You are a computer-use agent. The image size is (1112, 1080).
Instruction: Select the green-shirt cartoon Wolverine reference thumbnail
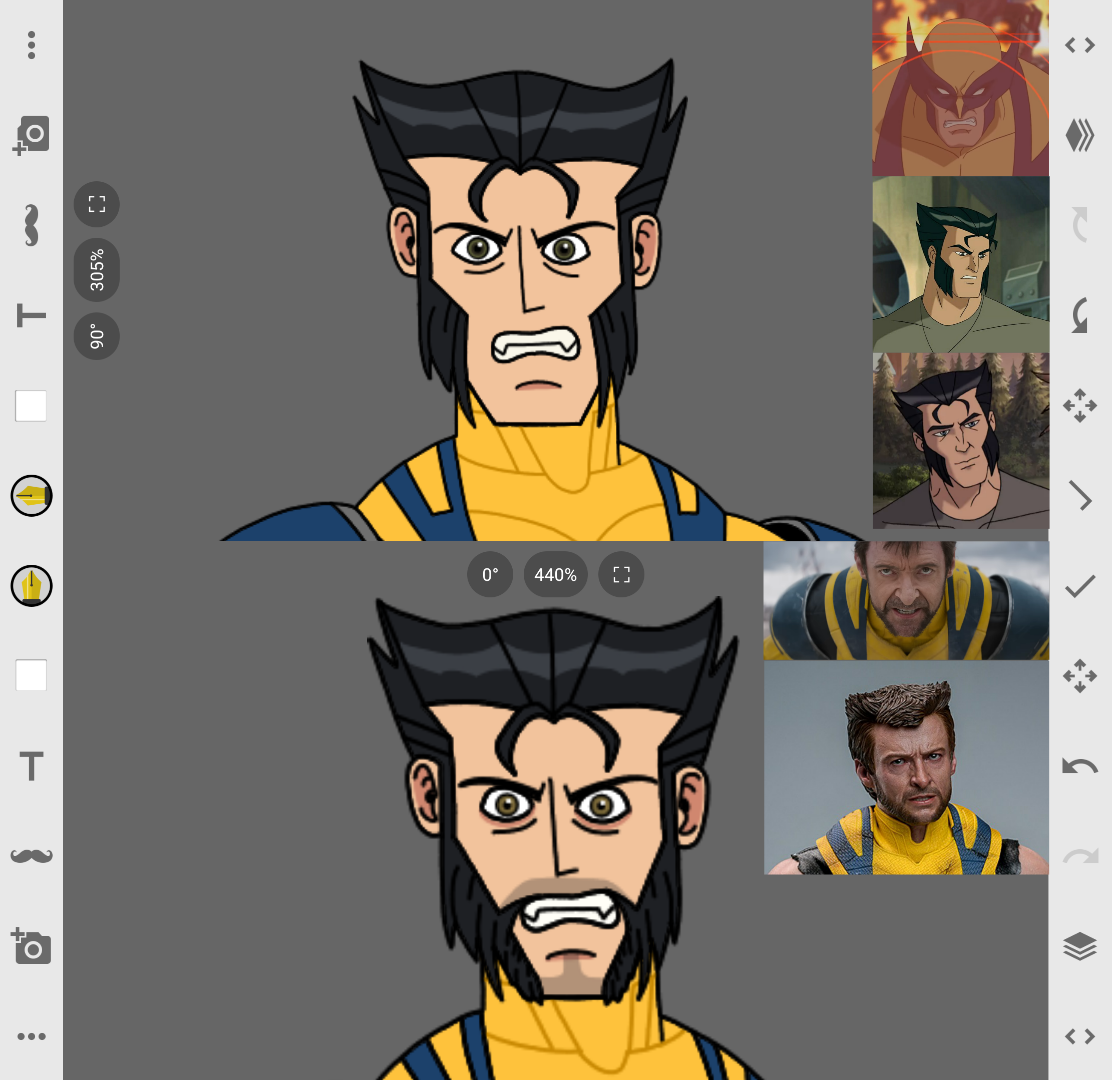tap(960, 264)
